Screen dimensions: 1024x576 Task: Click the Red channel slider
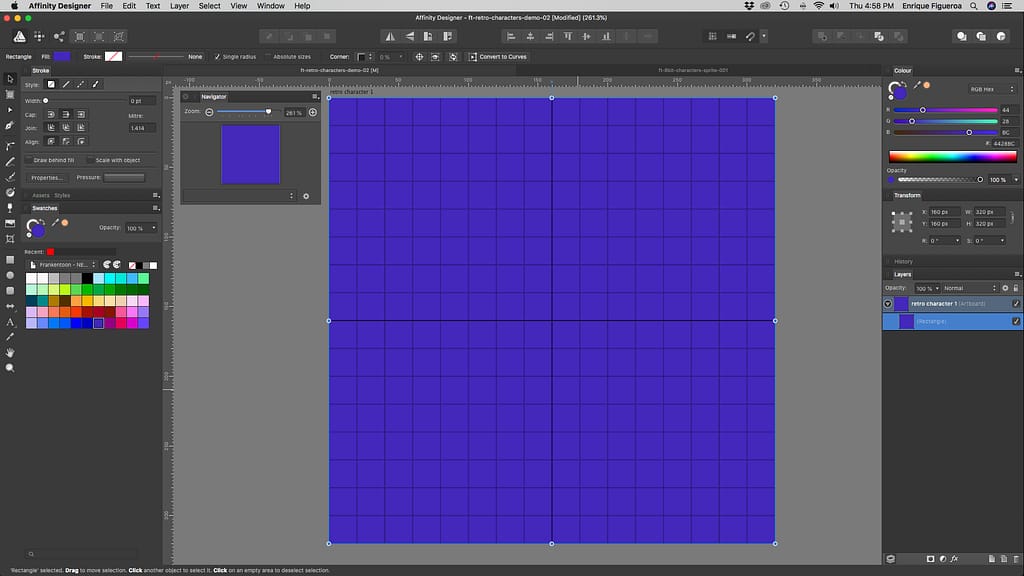(x=945, y=110)
